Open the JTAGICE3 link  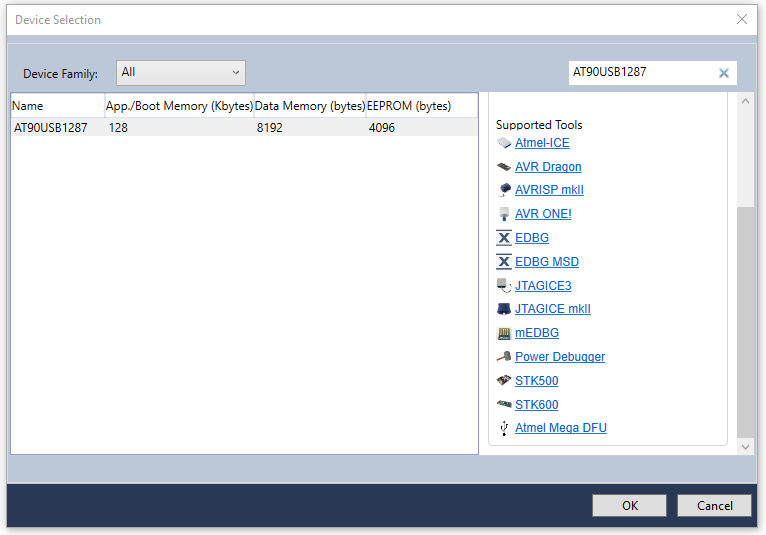543,286
